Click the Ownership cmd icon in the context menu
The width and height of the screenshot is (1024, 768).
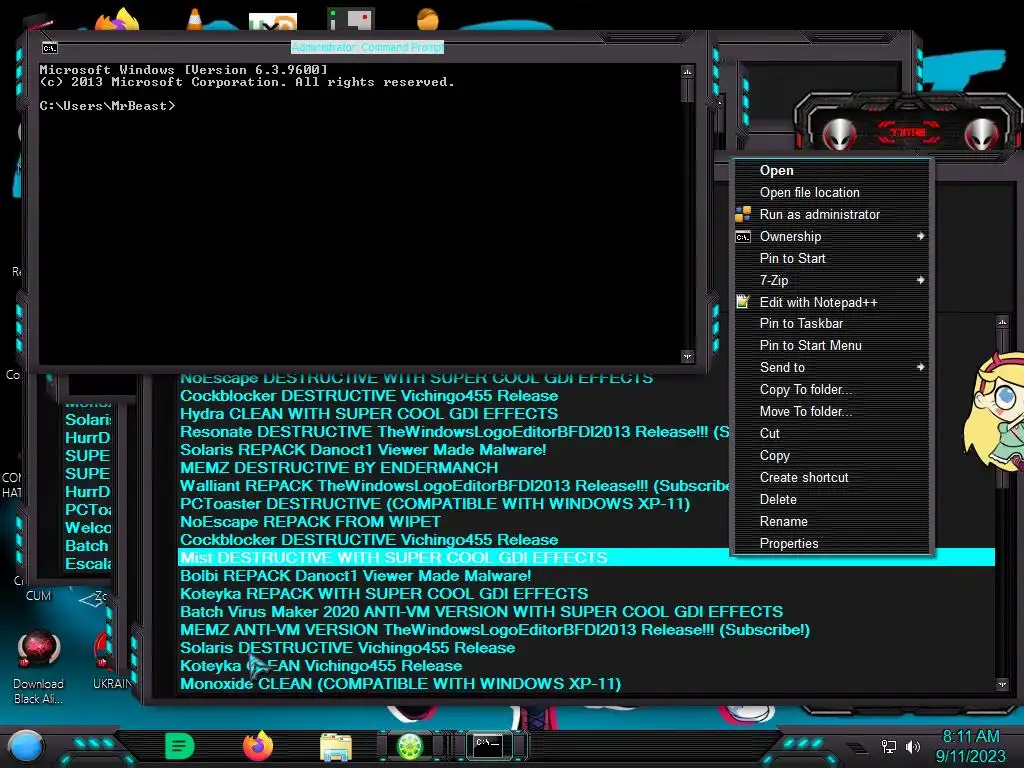click(743, 236)
